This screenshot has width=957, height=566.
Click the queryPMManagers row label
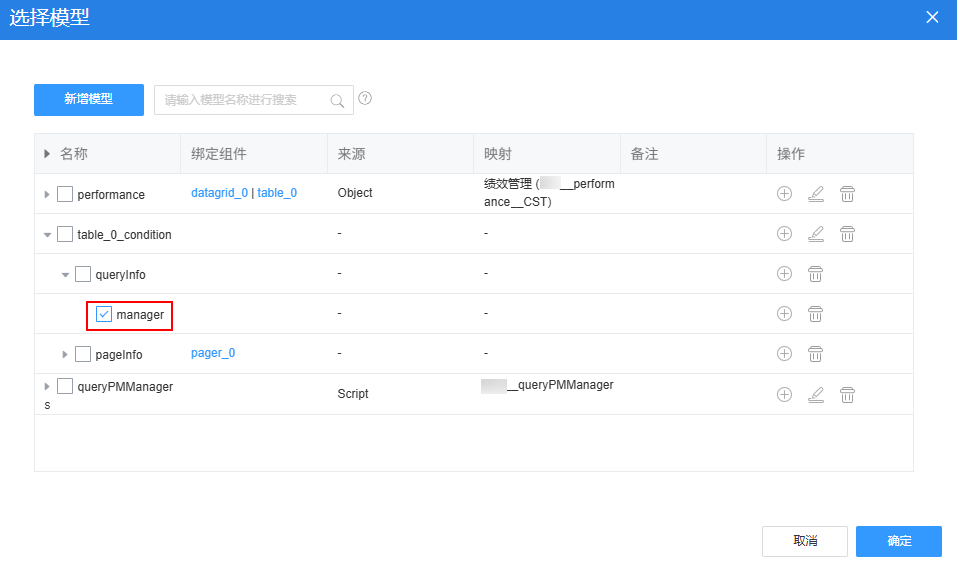click(x=125, y=386)
